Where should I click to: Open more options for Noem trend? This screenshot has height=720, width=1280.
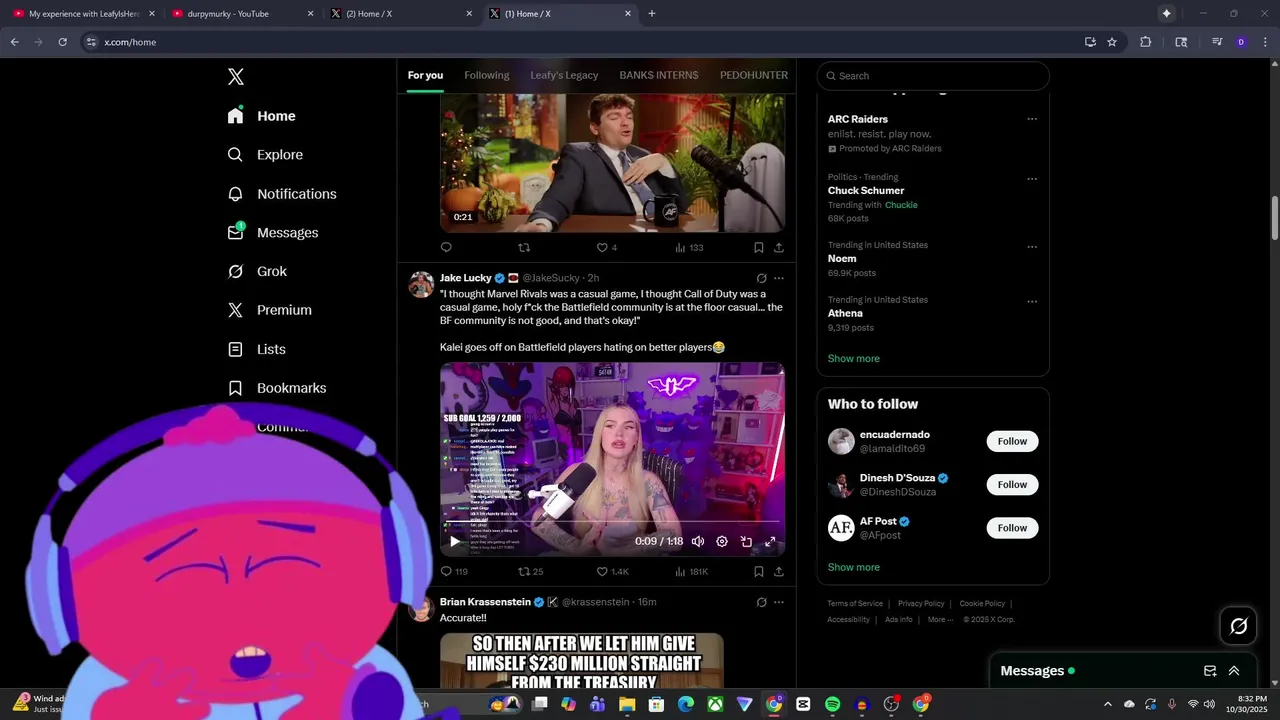[x=1032, y=247]
